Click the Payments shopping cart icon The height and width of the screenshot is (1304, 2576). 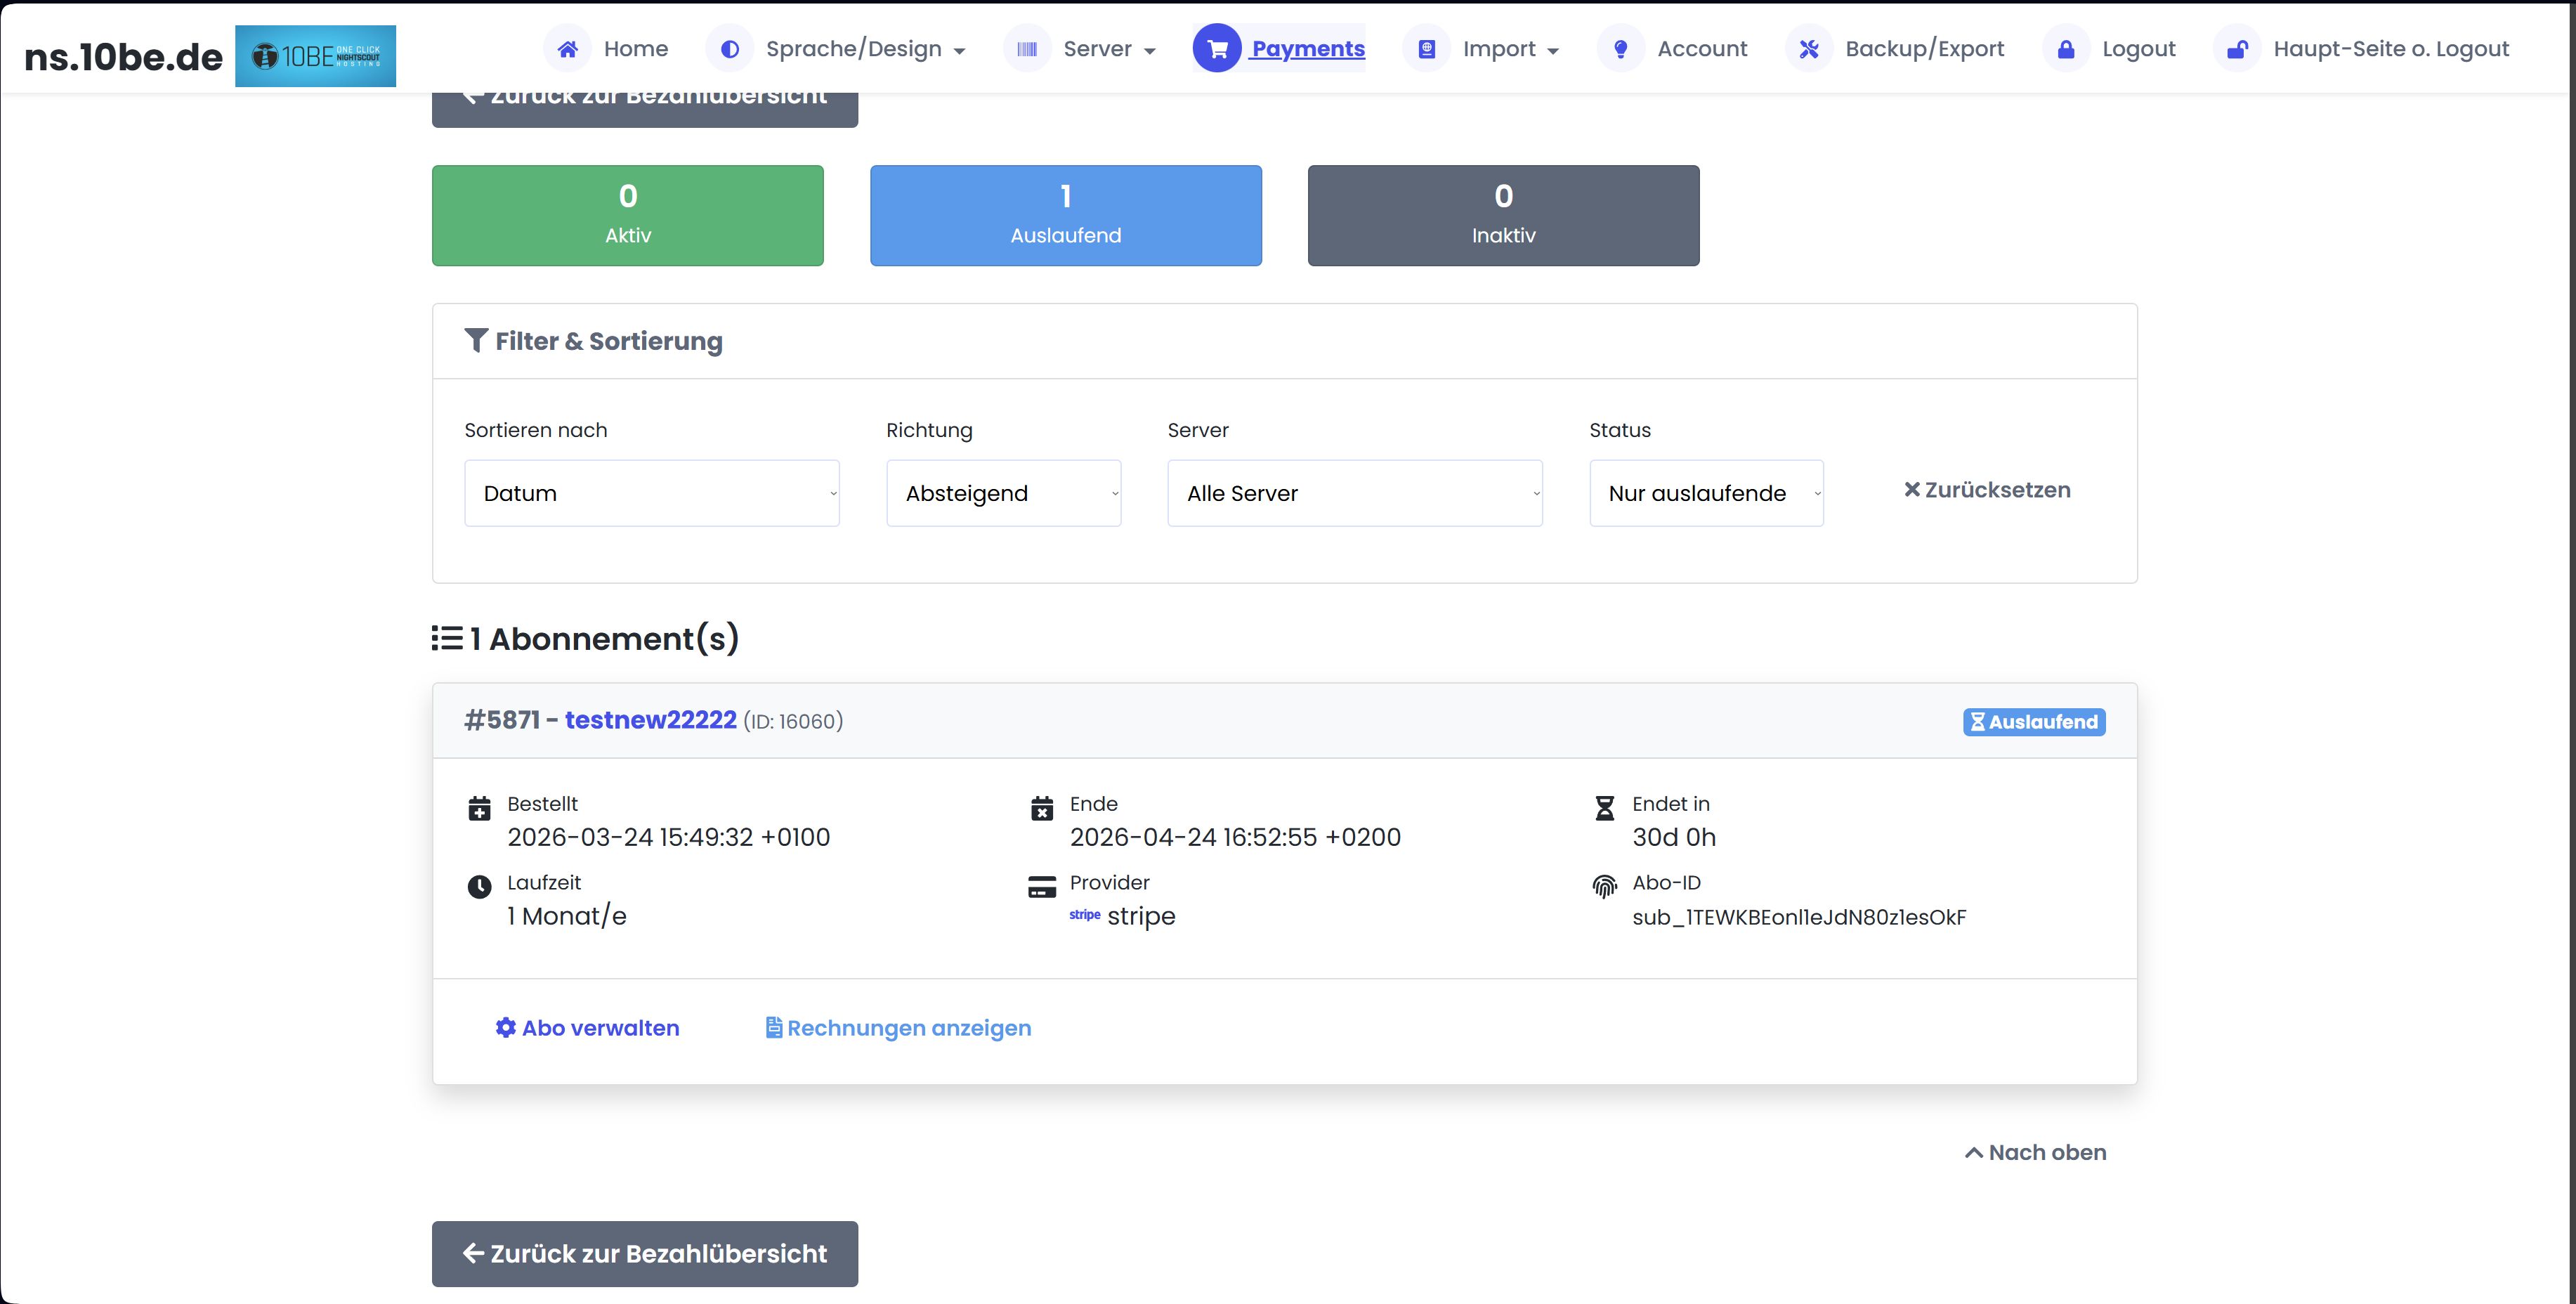(x=1216, y=49)
